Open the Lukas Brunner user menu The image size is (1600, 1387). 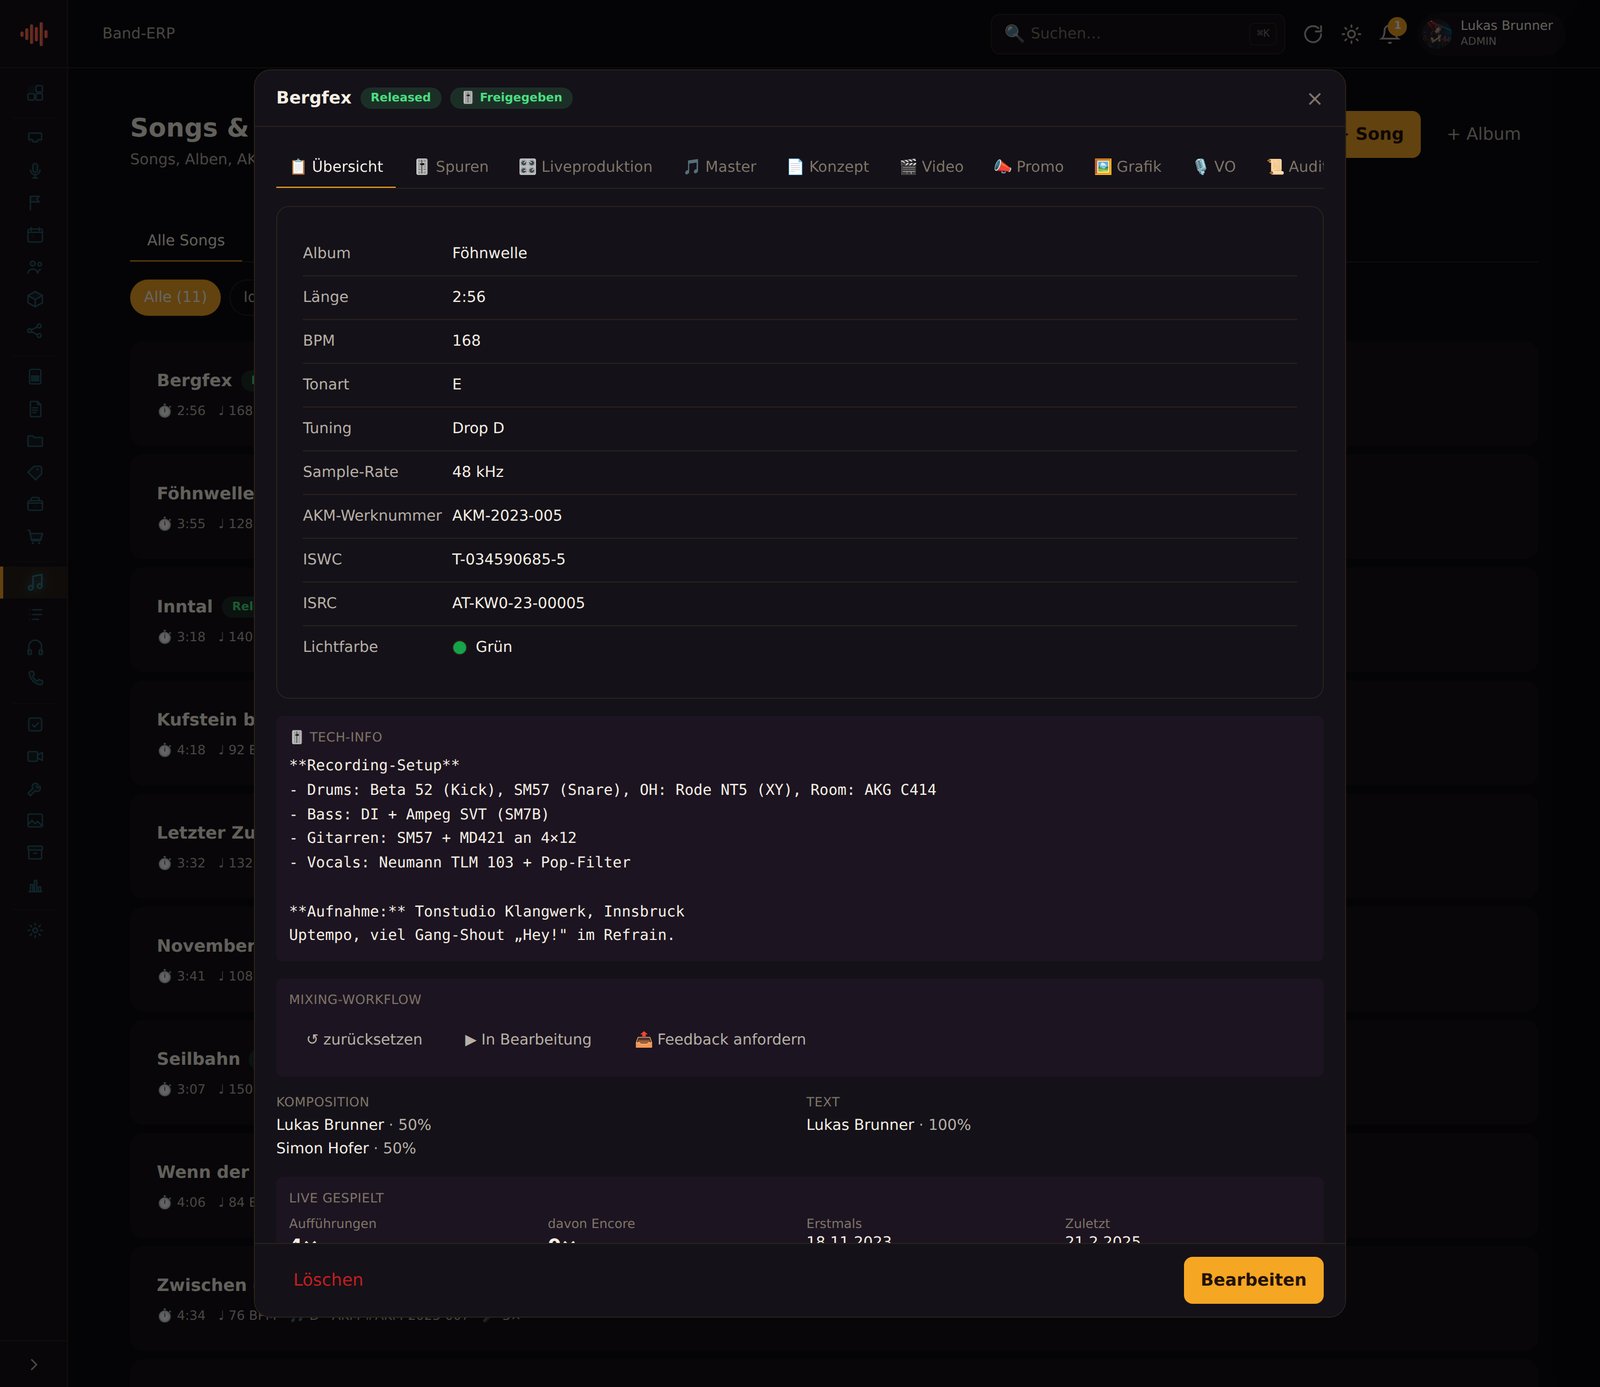[x=1492, y=33]
